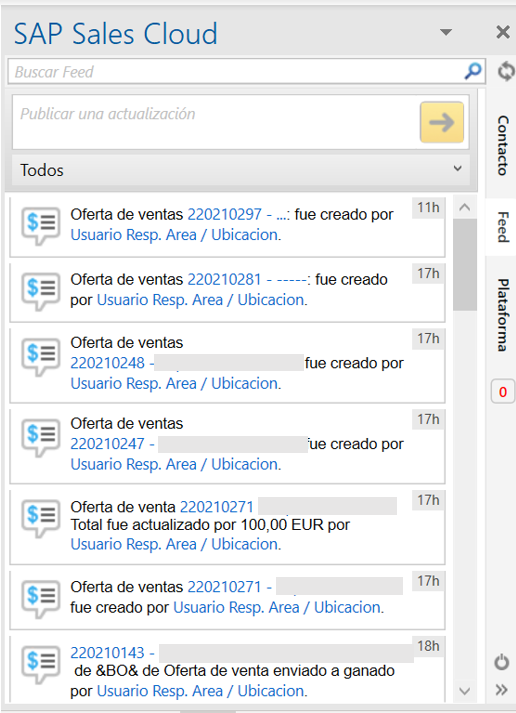This screenshot has width=516, height=713.
Task: Close the SAP Sales Cloud pane
Action: pyautogui.click(x=503, y=32)
